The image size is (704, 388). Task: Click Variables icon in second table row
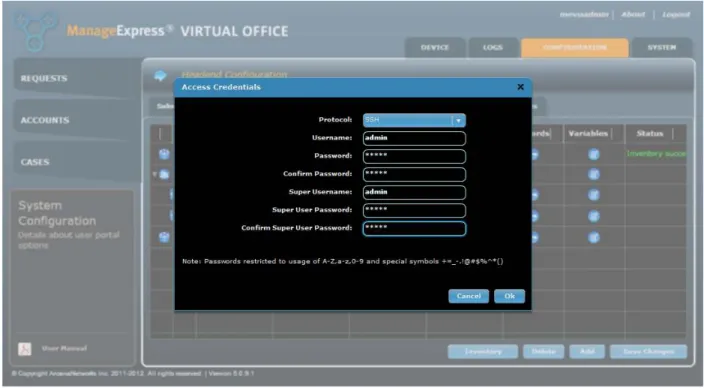594,174
